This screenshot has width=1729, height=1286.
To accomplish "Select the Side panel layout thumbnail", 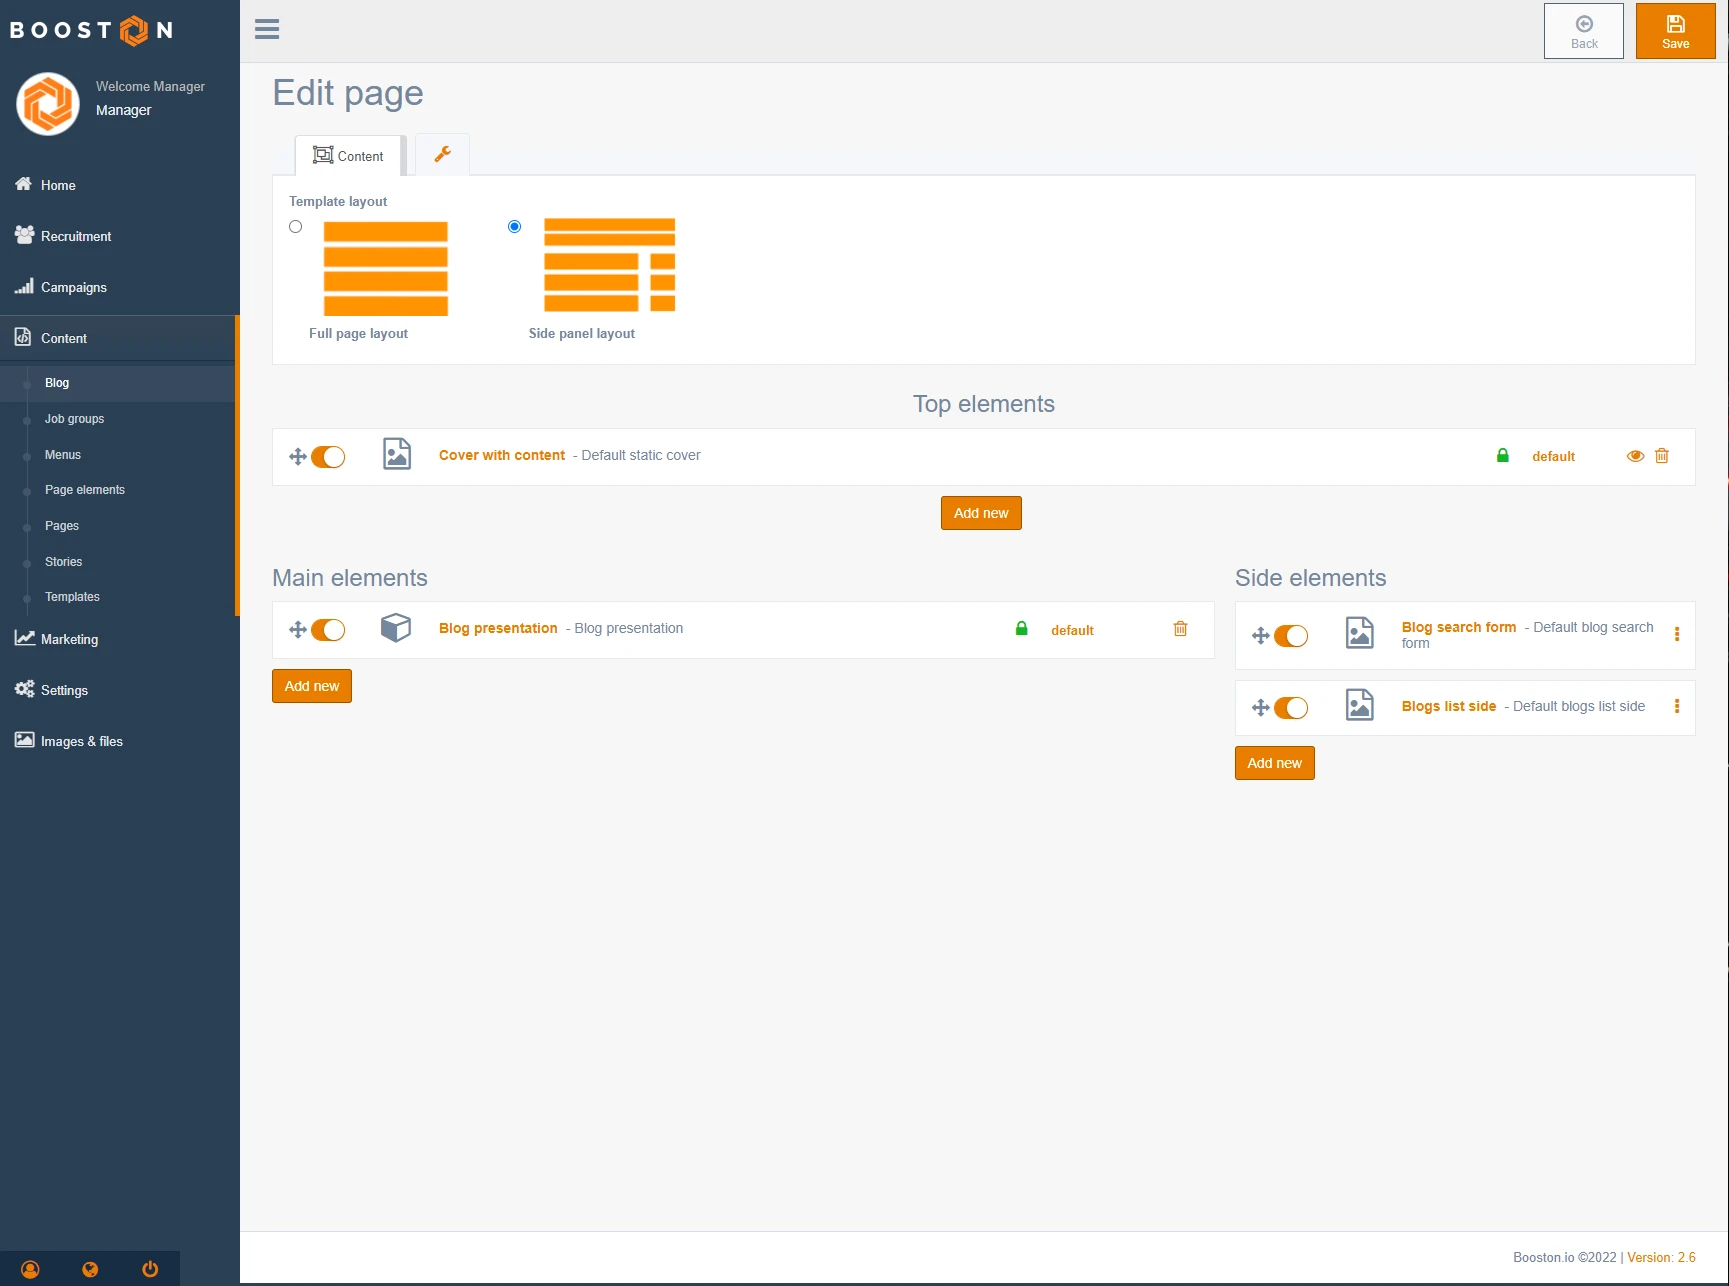I will [609, 265].
